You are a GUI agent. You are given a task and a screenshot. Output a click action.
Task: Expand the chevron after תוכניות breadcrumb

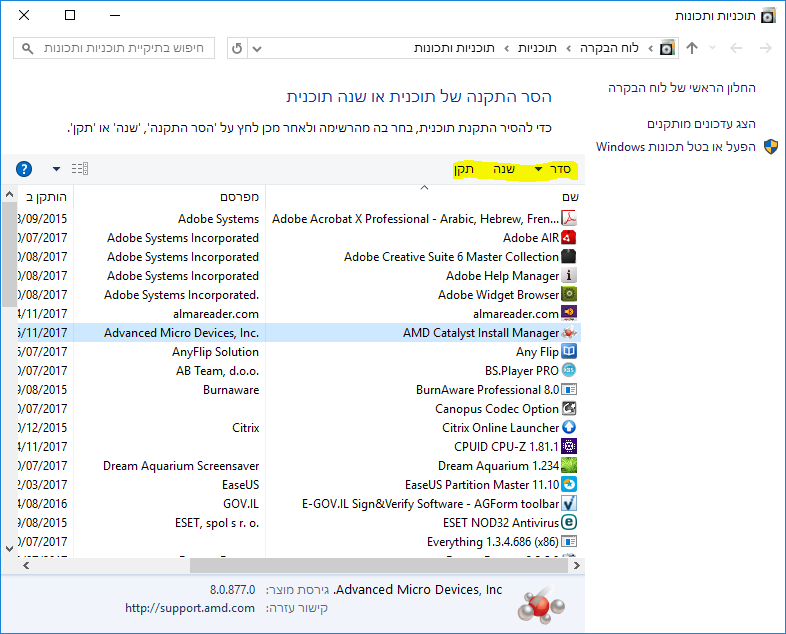click(507, 49)
